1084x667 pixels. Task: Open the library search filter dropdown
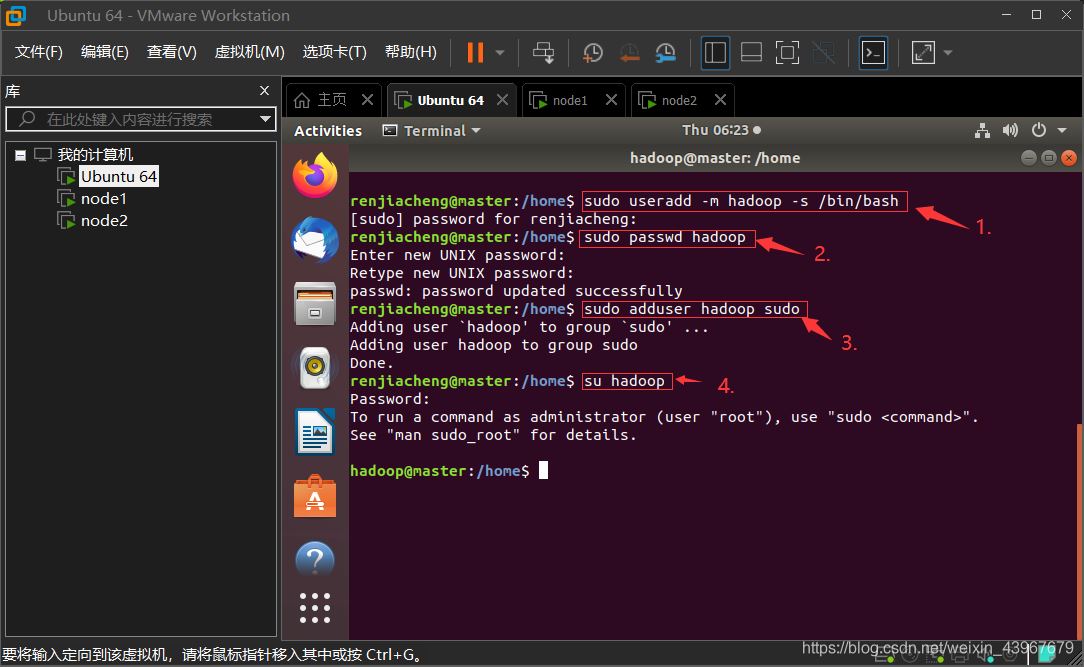(x=266, y=119)
